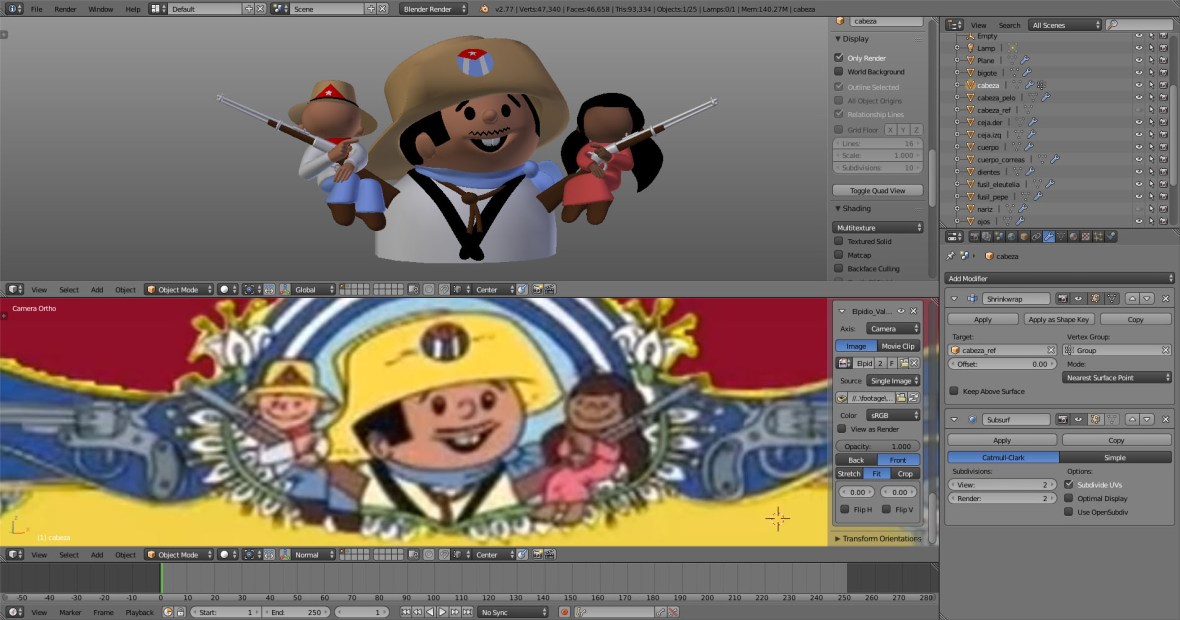Click the Toggle Quad View button
The width and height of the screenshot is (1180, 620).
coord(877,190)
